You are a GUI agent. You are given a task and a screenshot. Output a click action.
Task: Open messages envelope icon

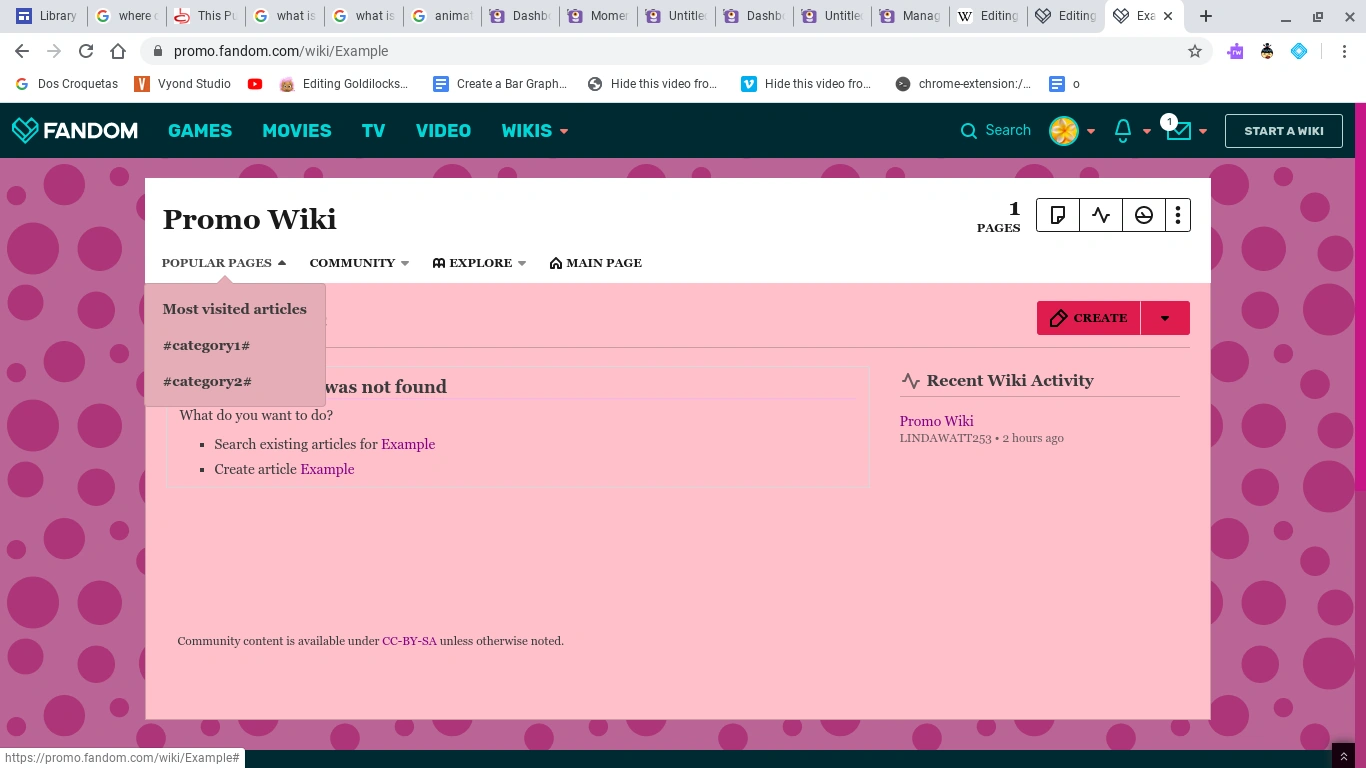point(1178,130)
